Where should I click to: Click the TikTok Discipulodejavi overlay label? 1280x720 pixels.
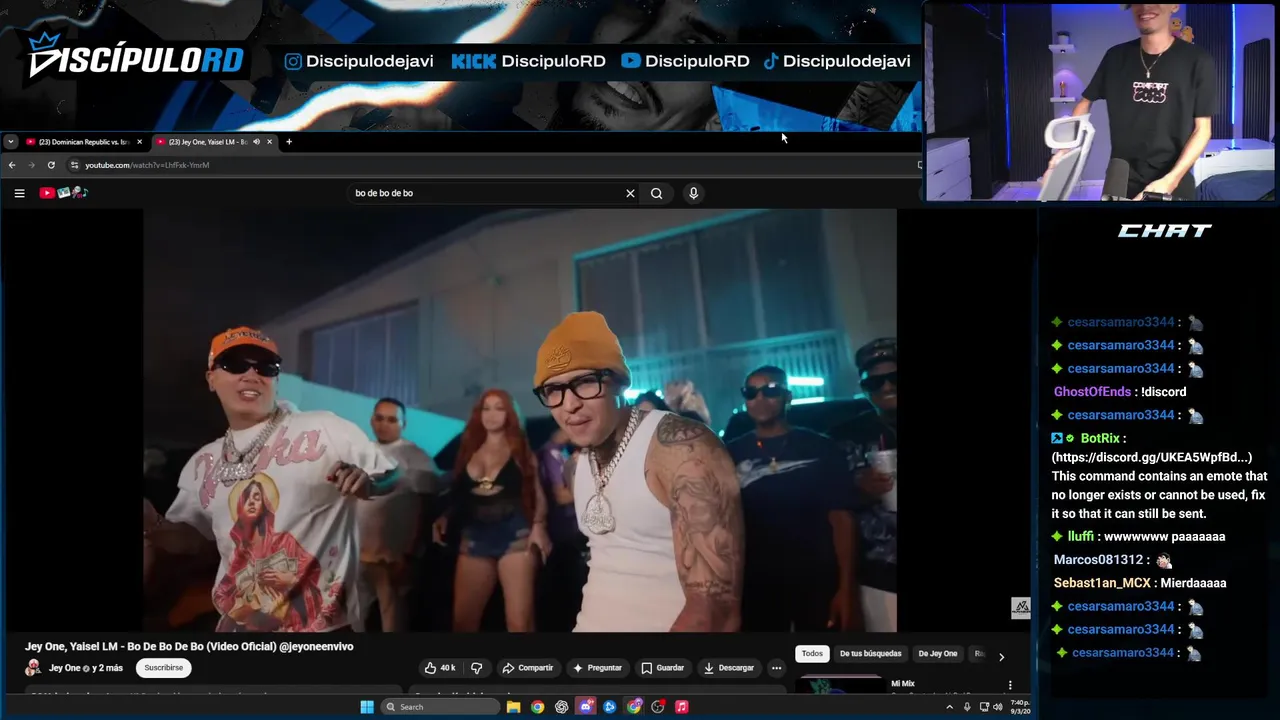click(836, 61)
